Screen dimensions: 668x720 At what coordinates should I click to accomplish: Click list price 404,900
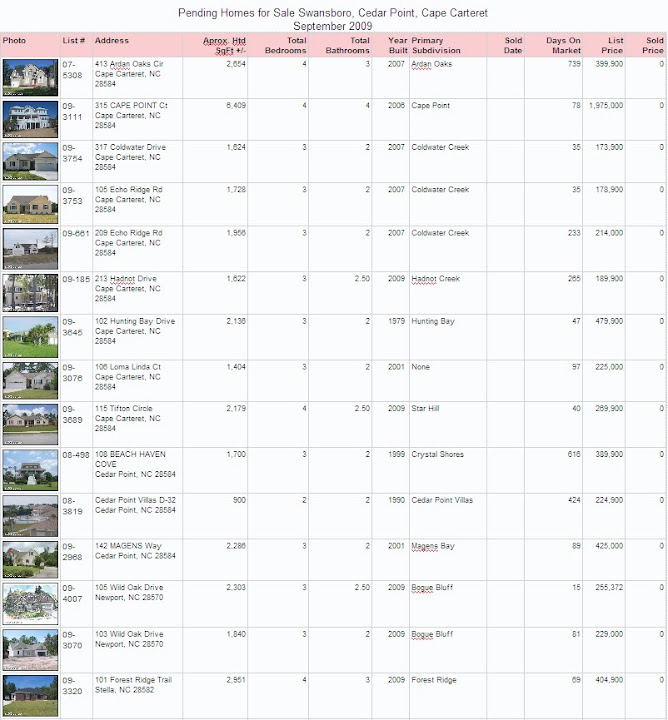pos(609,680)
